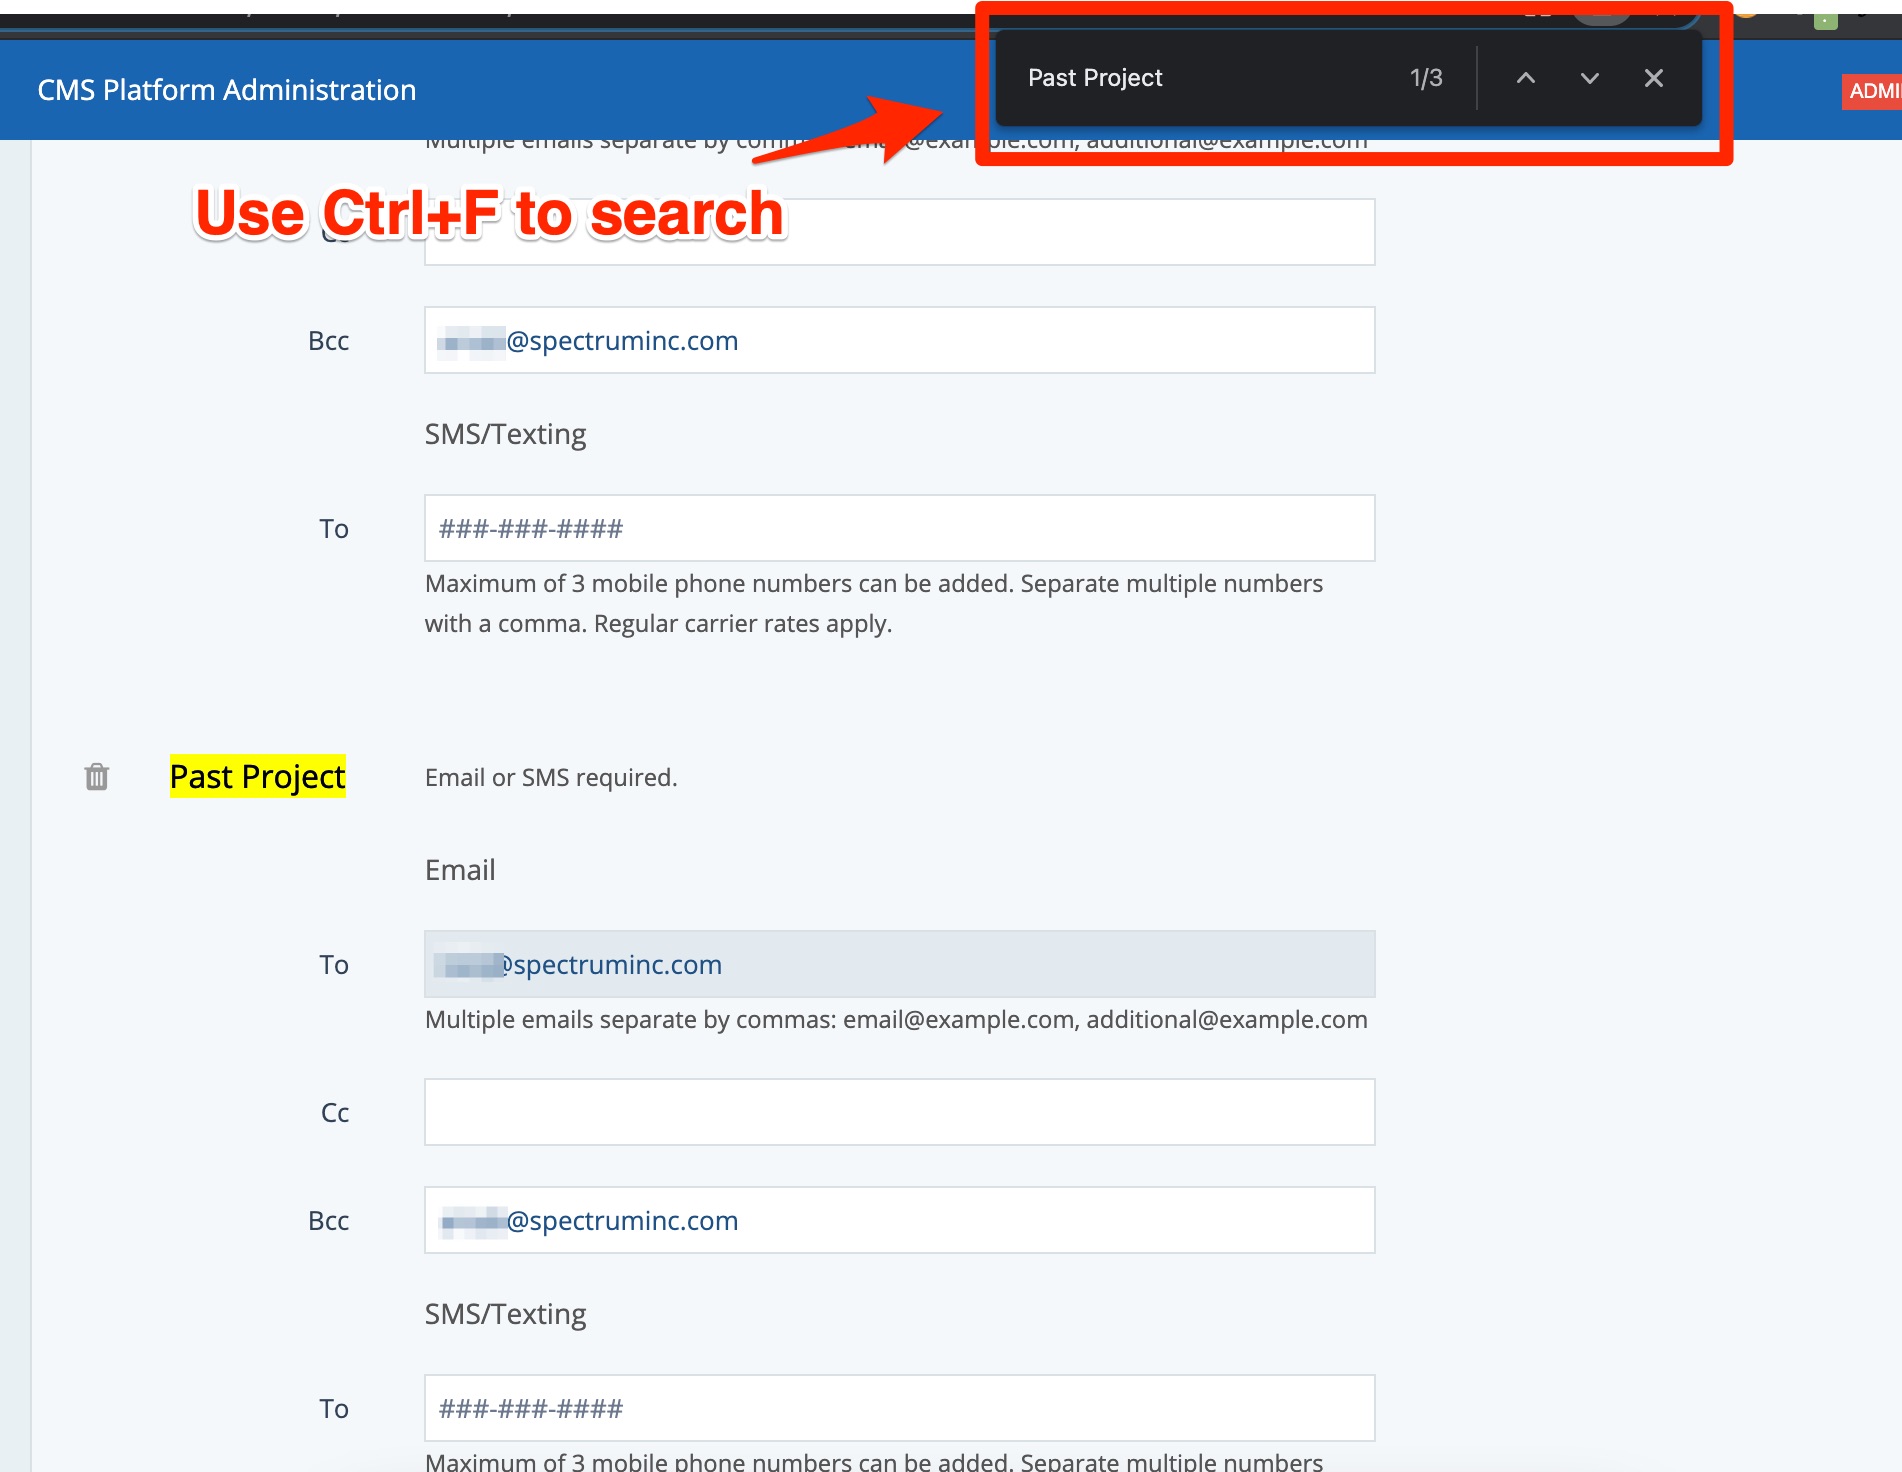Focus the lower SMS To phone field

point(899,1408)
